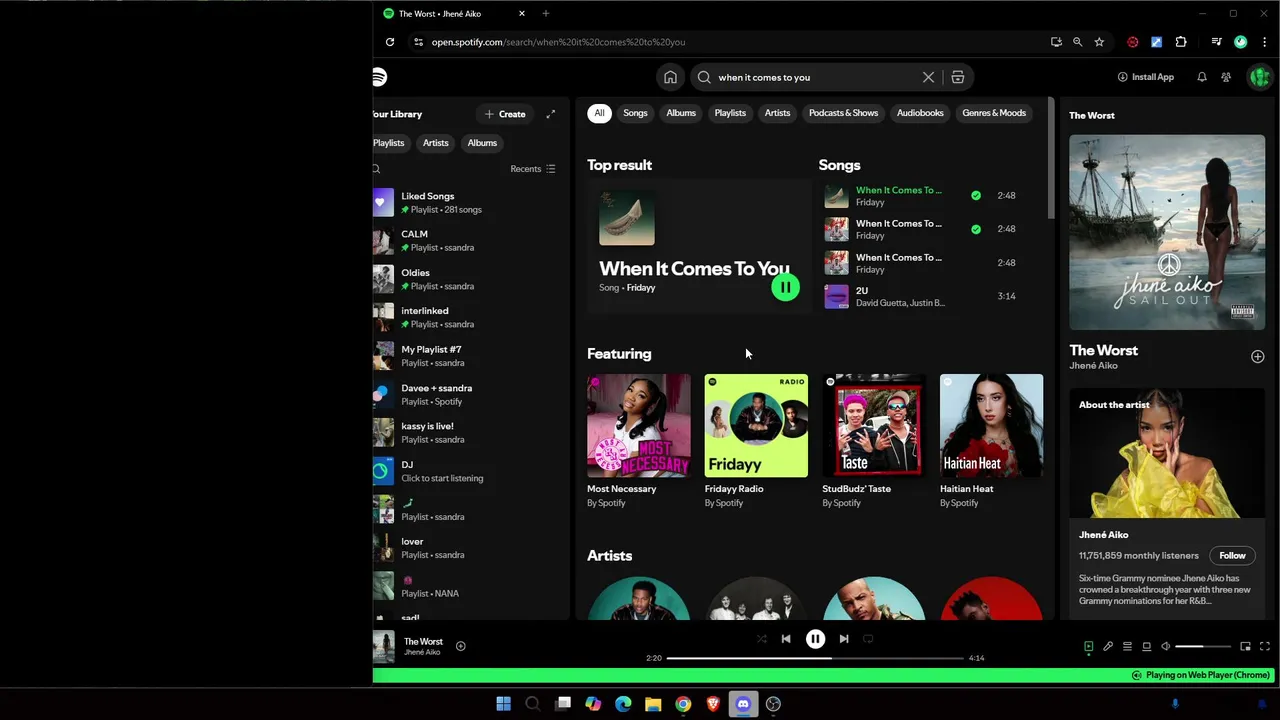Viewport: 1280px width, 720px height.
Task: Add The Worst to Liked Songs in sidebar
Action: [1257, 356]
